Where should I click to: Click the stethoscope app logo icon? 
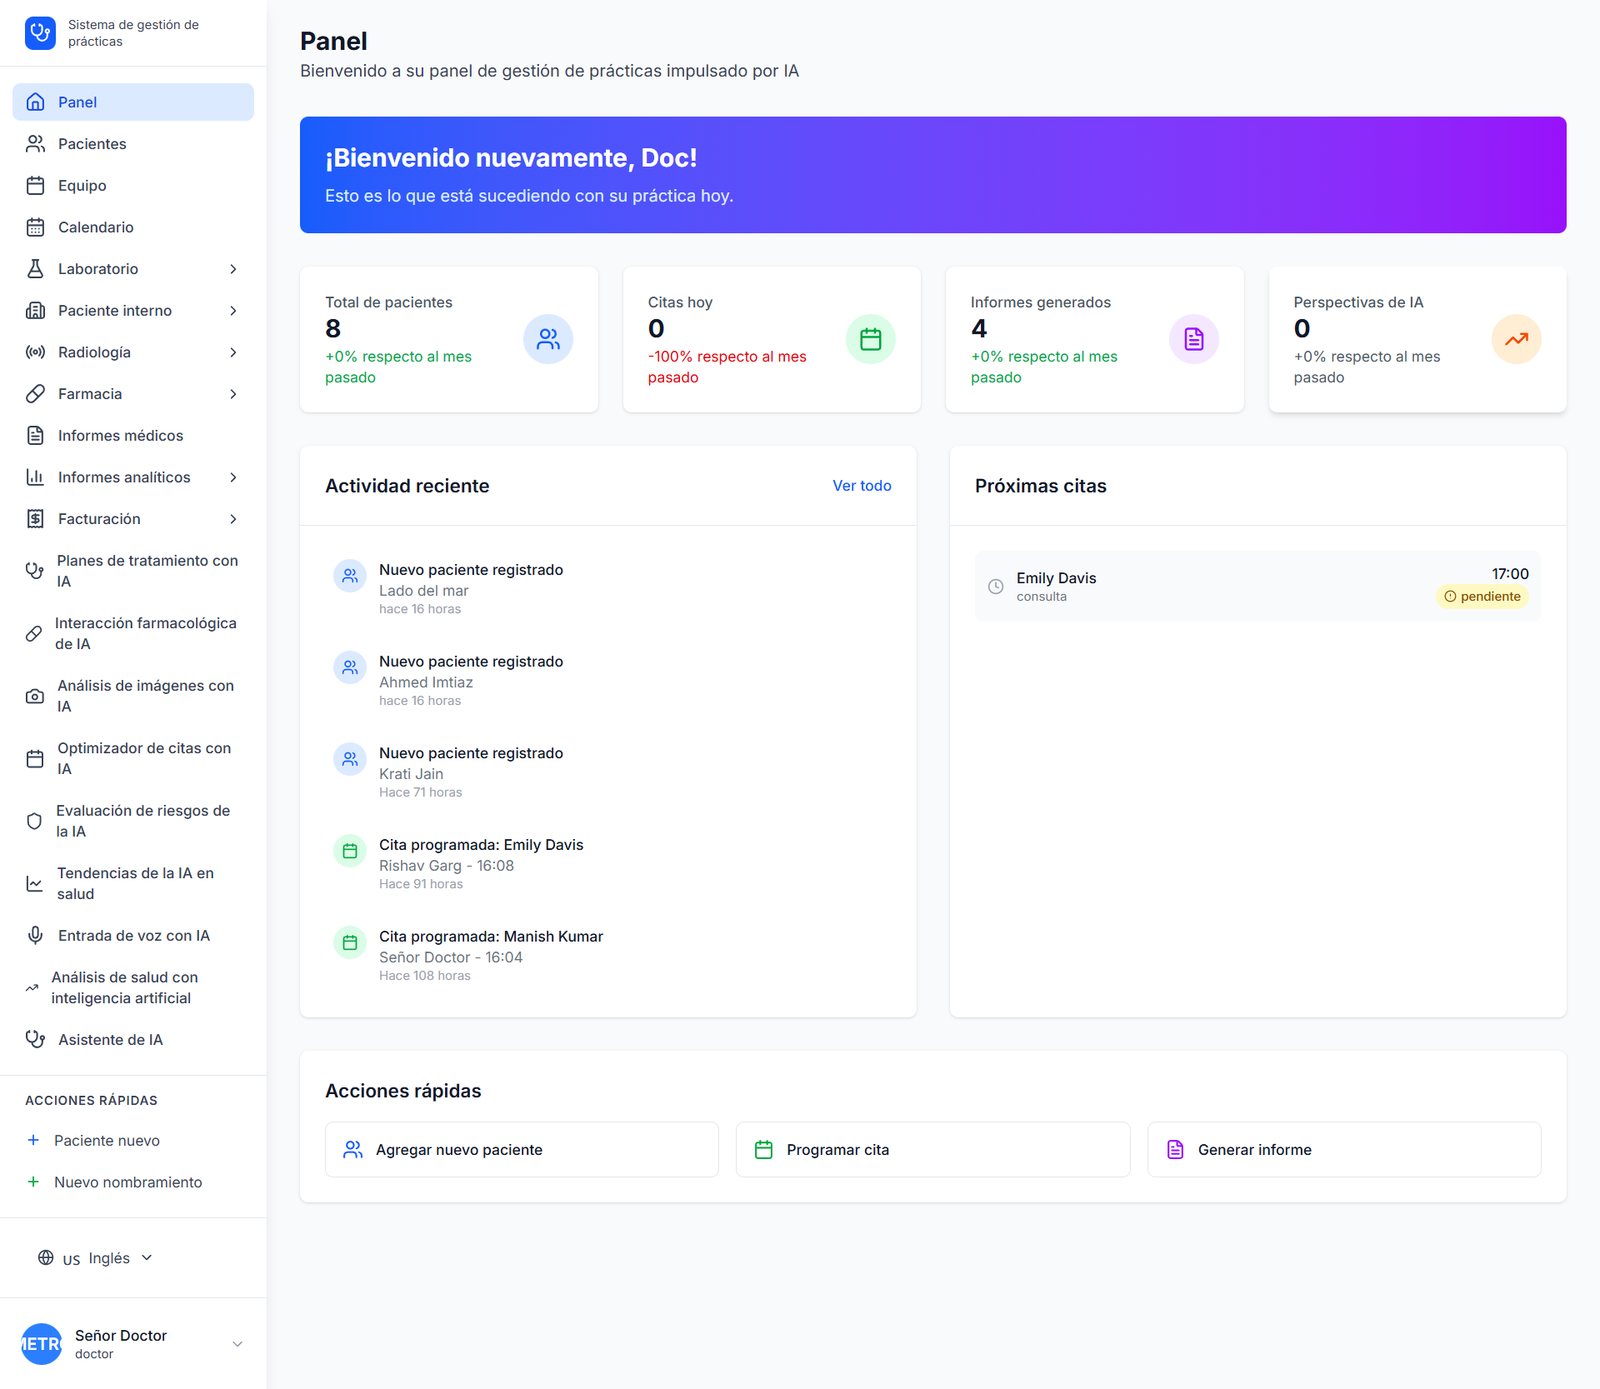pos(40,33)
